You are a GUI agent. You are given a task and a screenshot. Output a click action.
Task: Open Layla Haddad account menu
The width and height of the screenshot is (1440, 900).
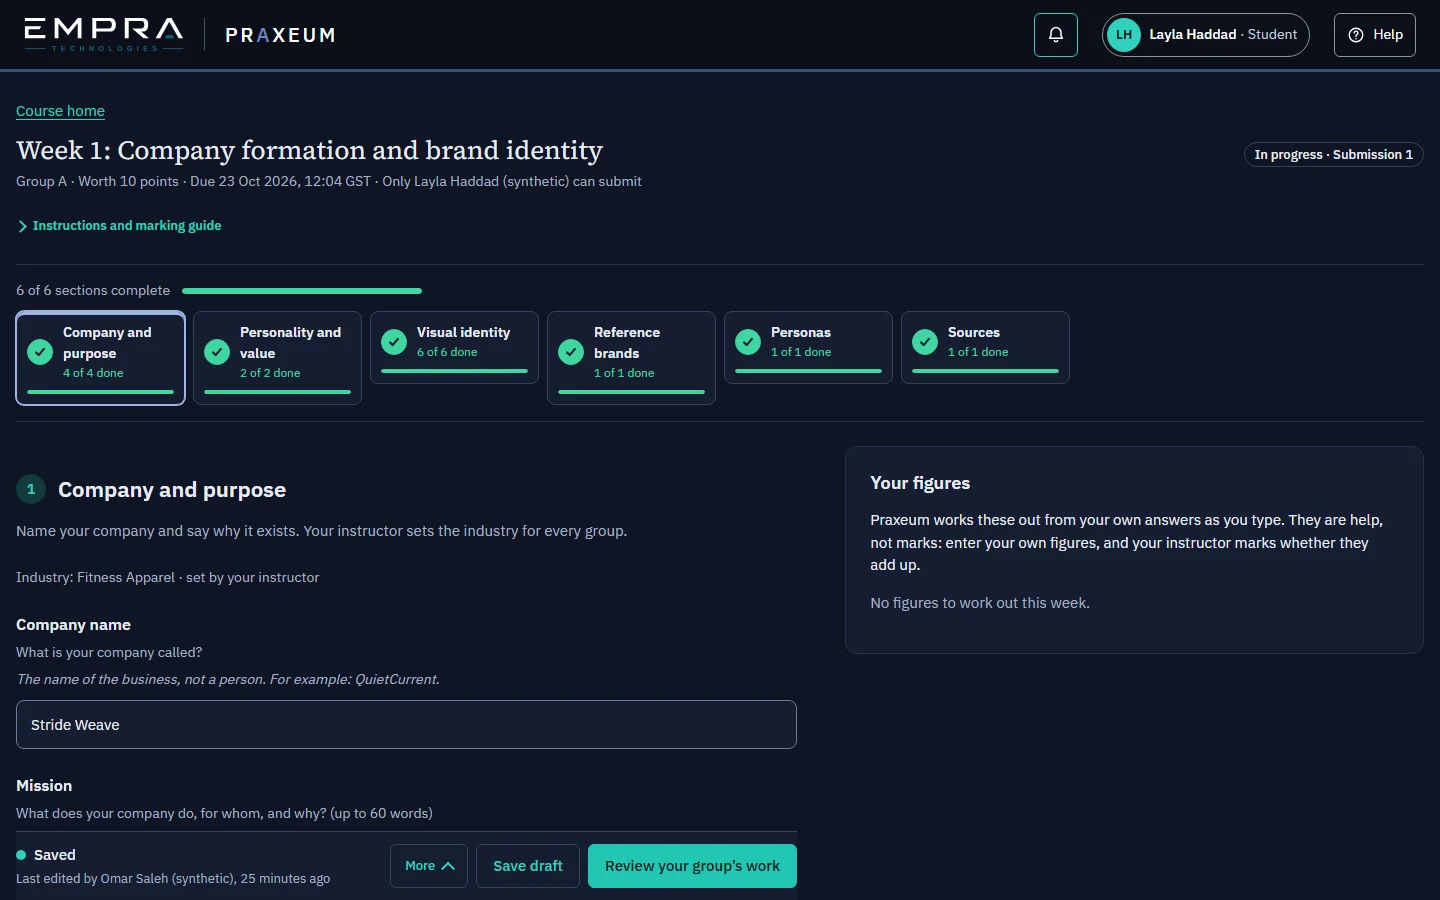(1206, 35)
